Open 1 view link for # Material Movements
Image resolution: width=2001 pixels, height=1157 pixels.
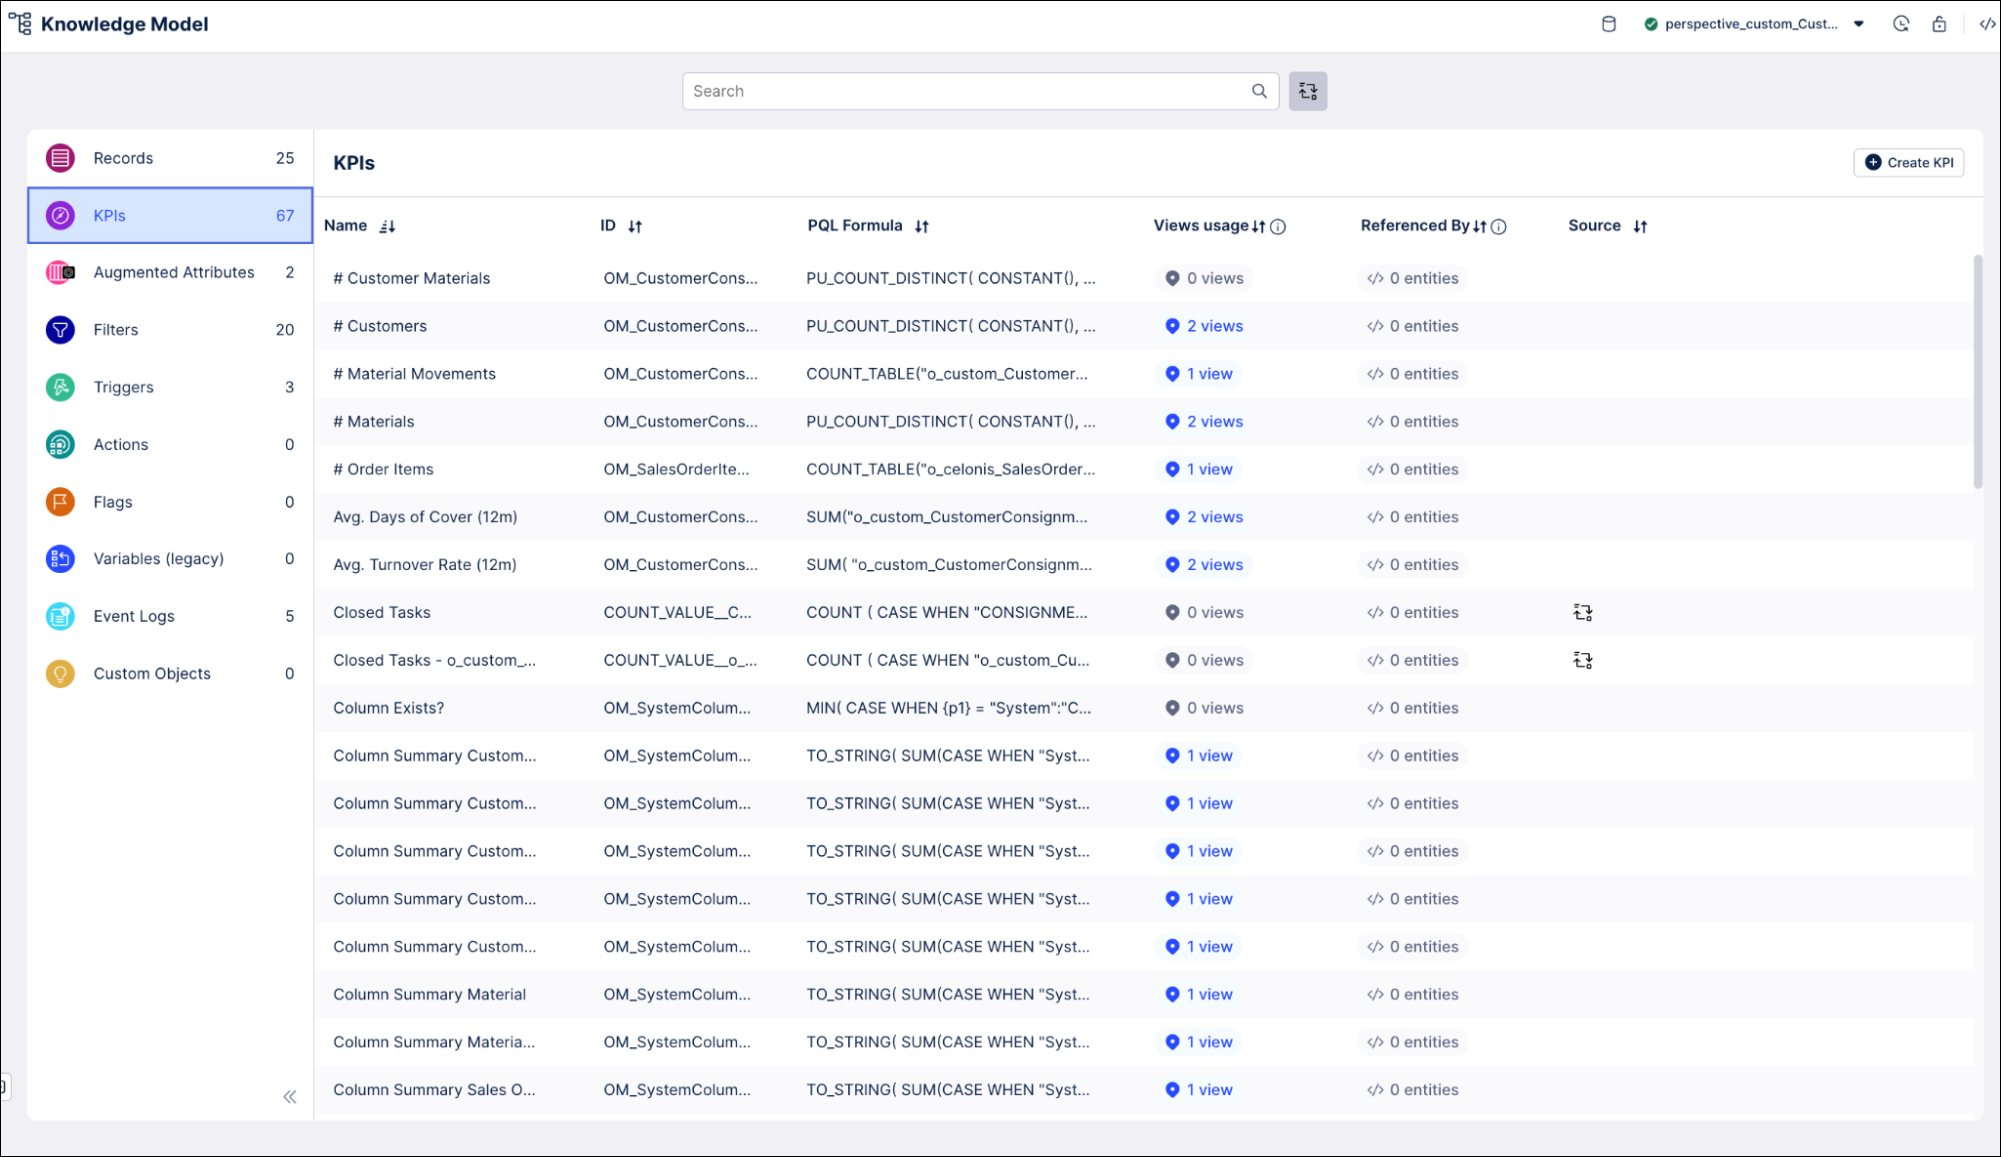coord(1199,374)
